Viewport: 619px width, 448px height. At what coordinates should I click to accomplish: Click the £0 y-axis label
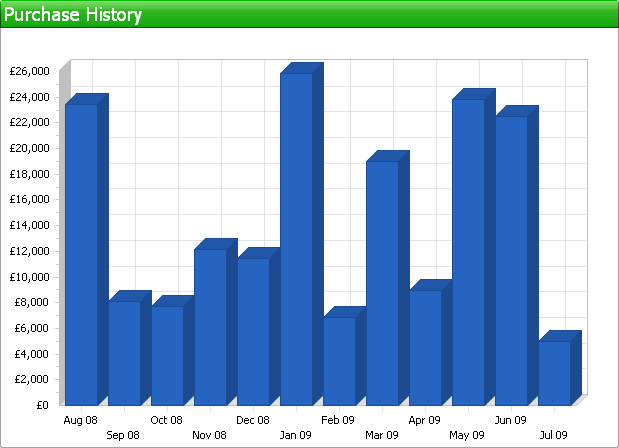[x=41, y=405]
